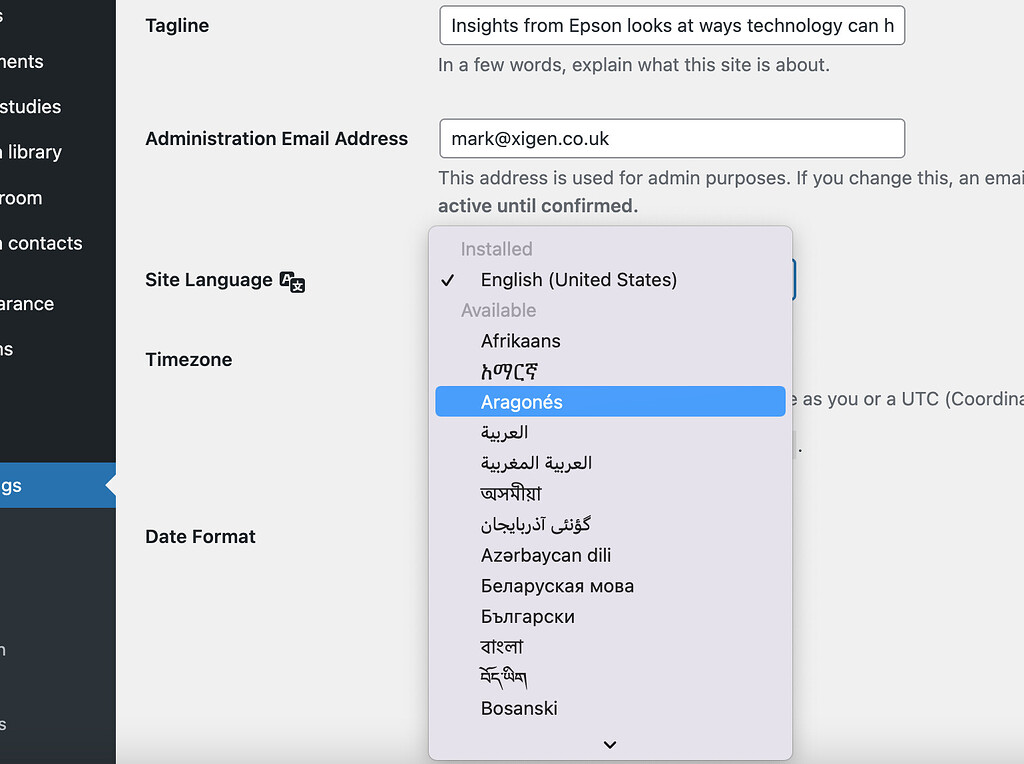Choose অসমীয়া language option
This screenshot has width=1024, height=764.
tap(512, 493)
